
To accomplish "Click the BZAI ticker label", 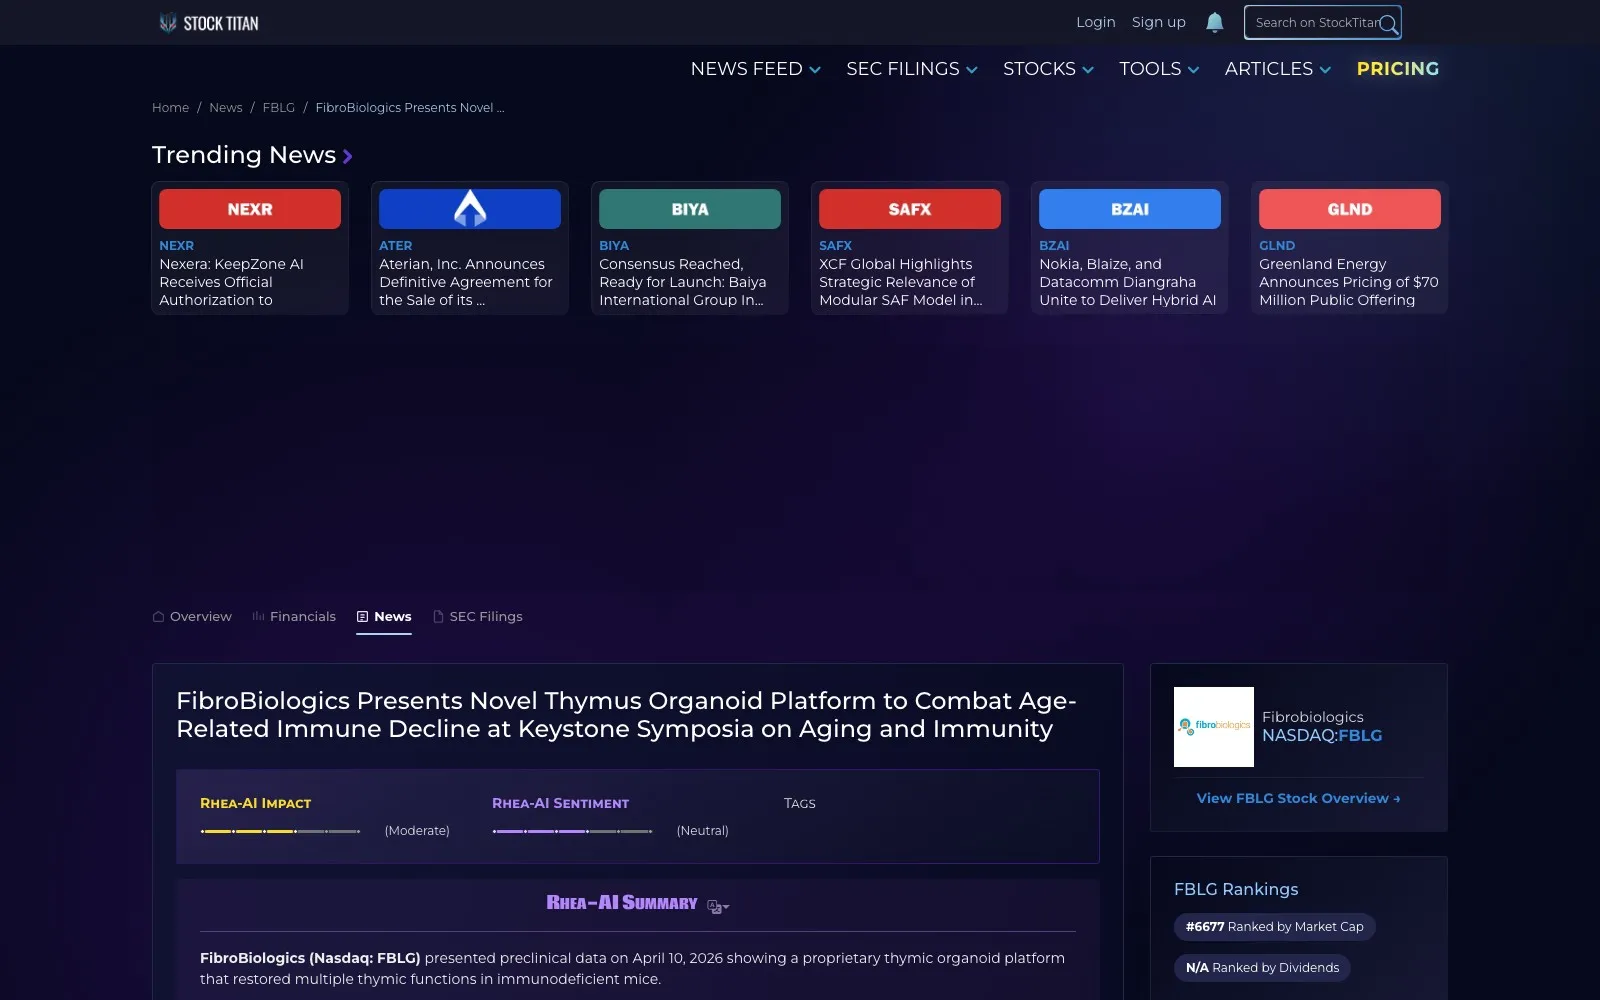I will [x=1054, y=246].
